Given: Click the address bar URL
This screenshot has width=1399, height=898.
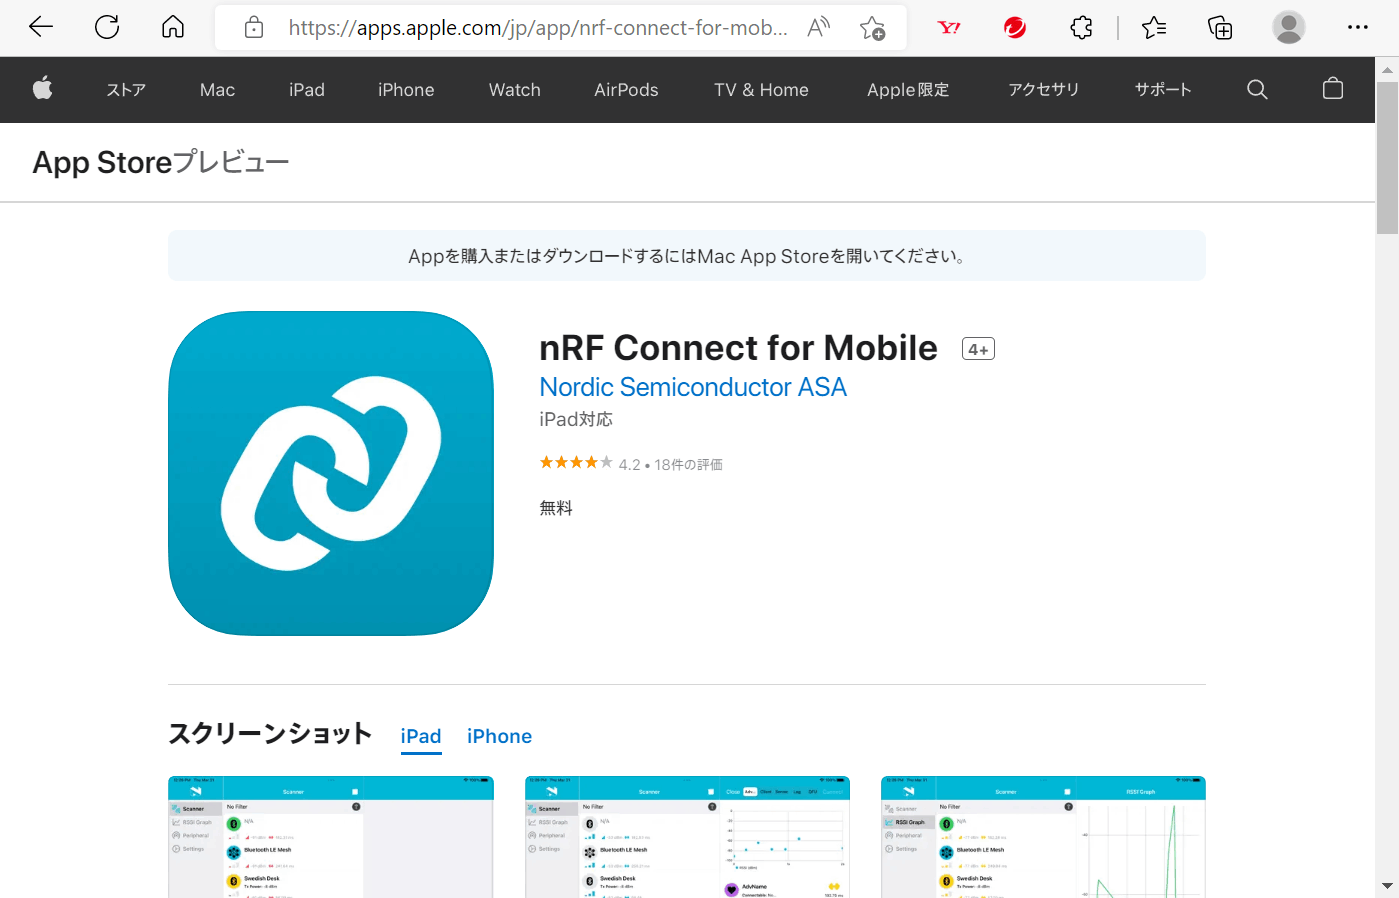Looking at the screenshot, I should pyautogui.click(x=538, y=27).
